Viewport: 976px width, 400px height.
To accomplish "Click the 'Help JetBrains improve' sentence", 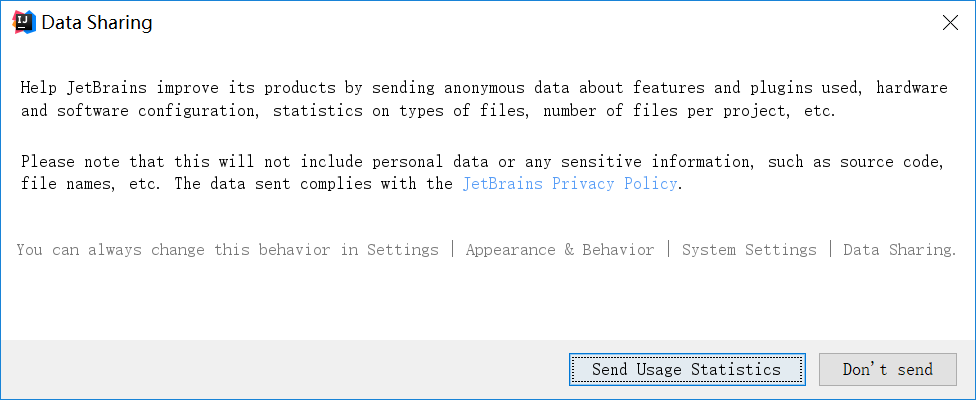I will tap(484, 100).
